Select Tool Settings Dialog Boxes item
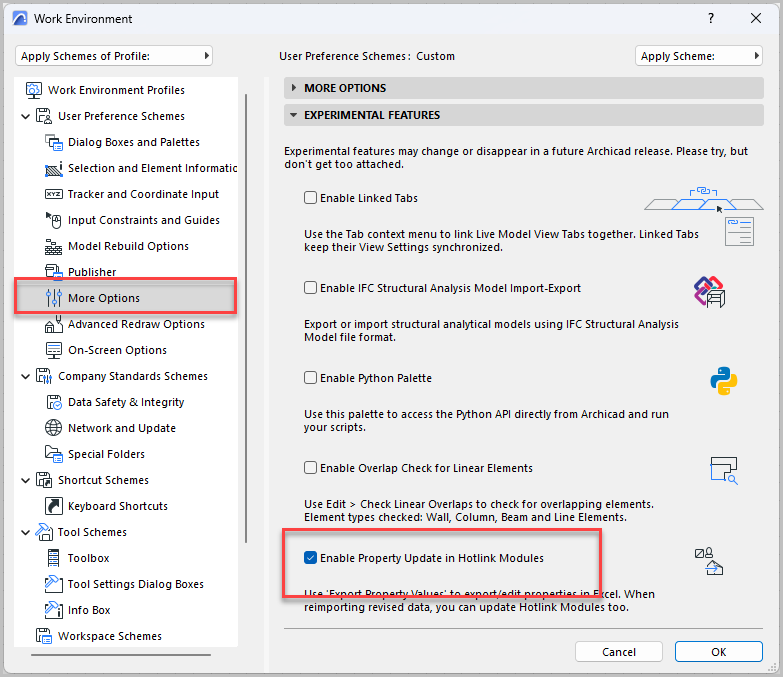 pyautogui.click(x=135, y=584)
